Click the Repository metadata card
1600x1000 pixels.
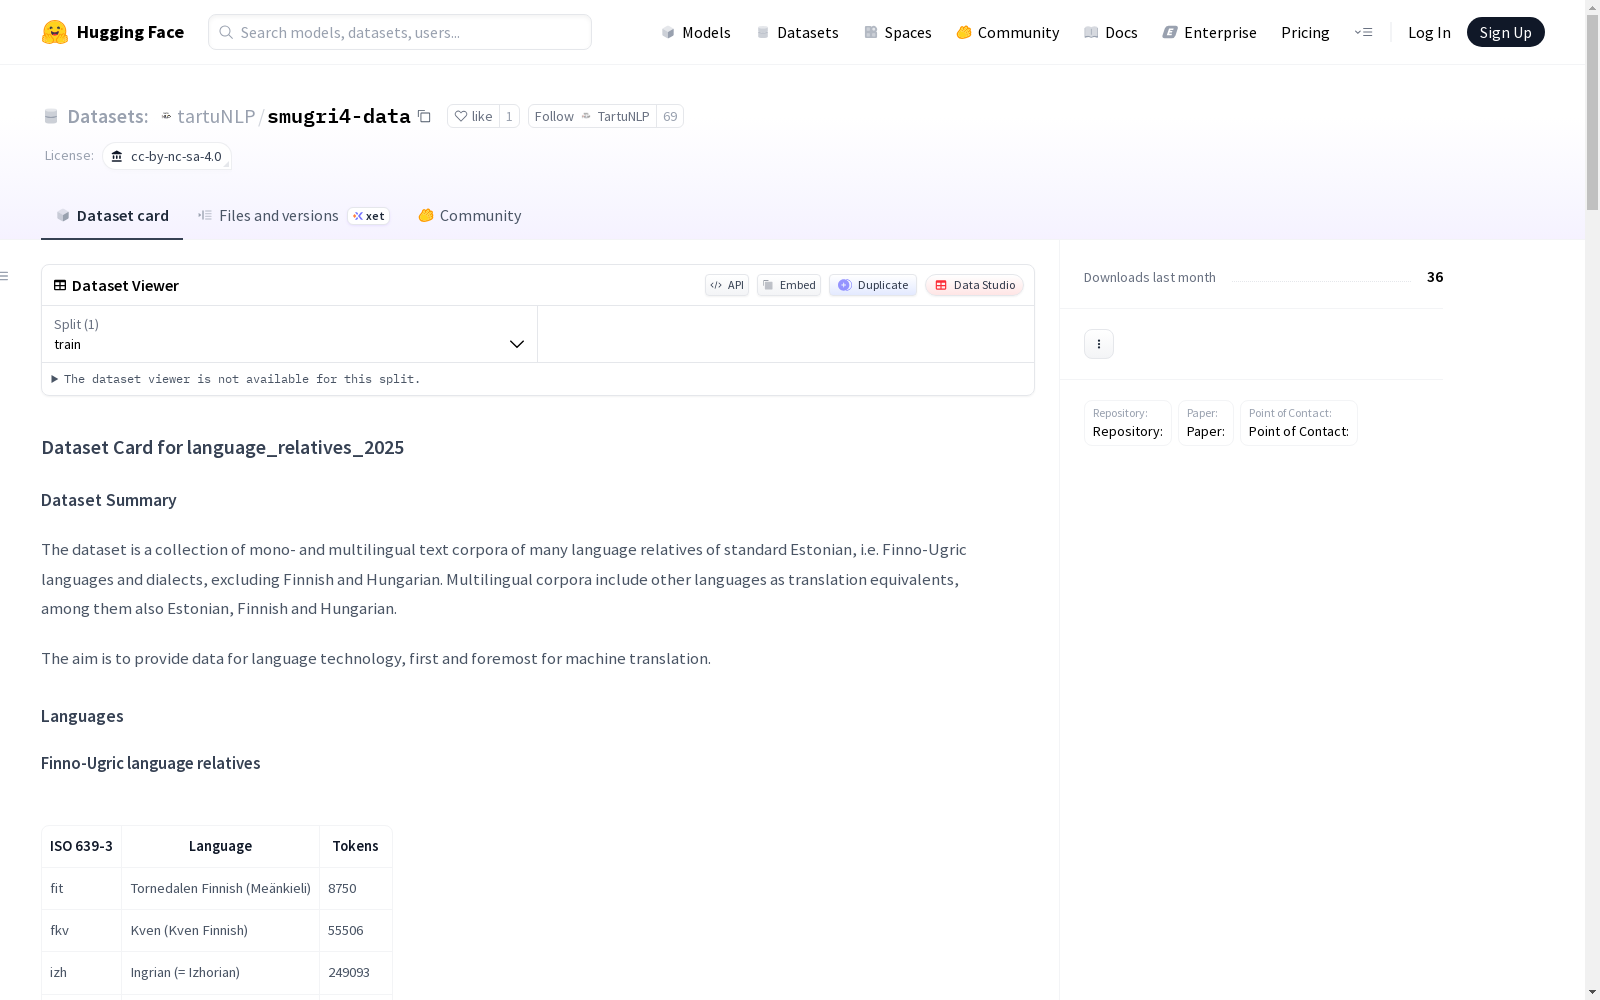point(1128,423)
